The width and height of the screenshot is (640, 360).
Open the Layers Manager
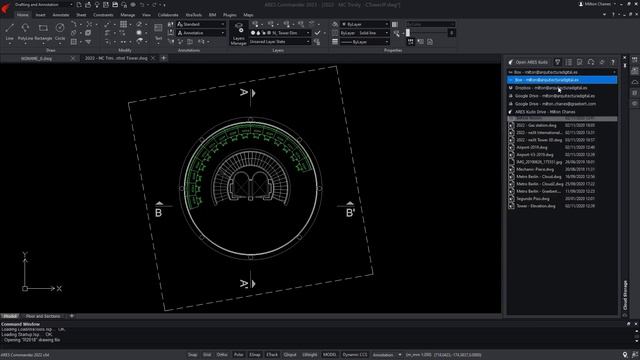coord(238,33)
